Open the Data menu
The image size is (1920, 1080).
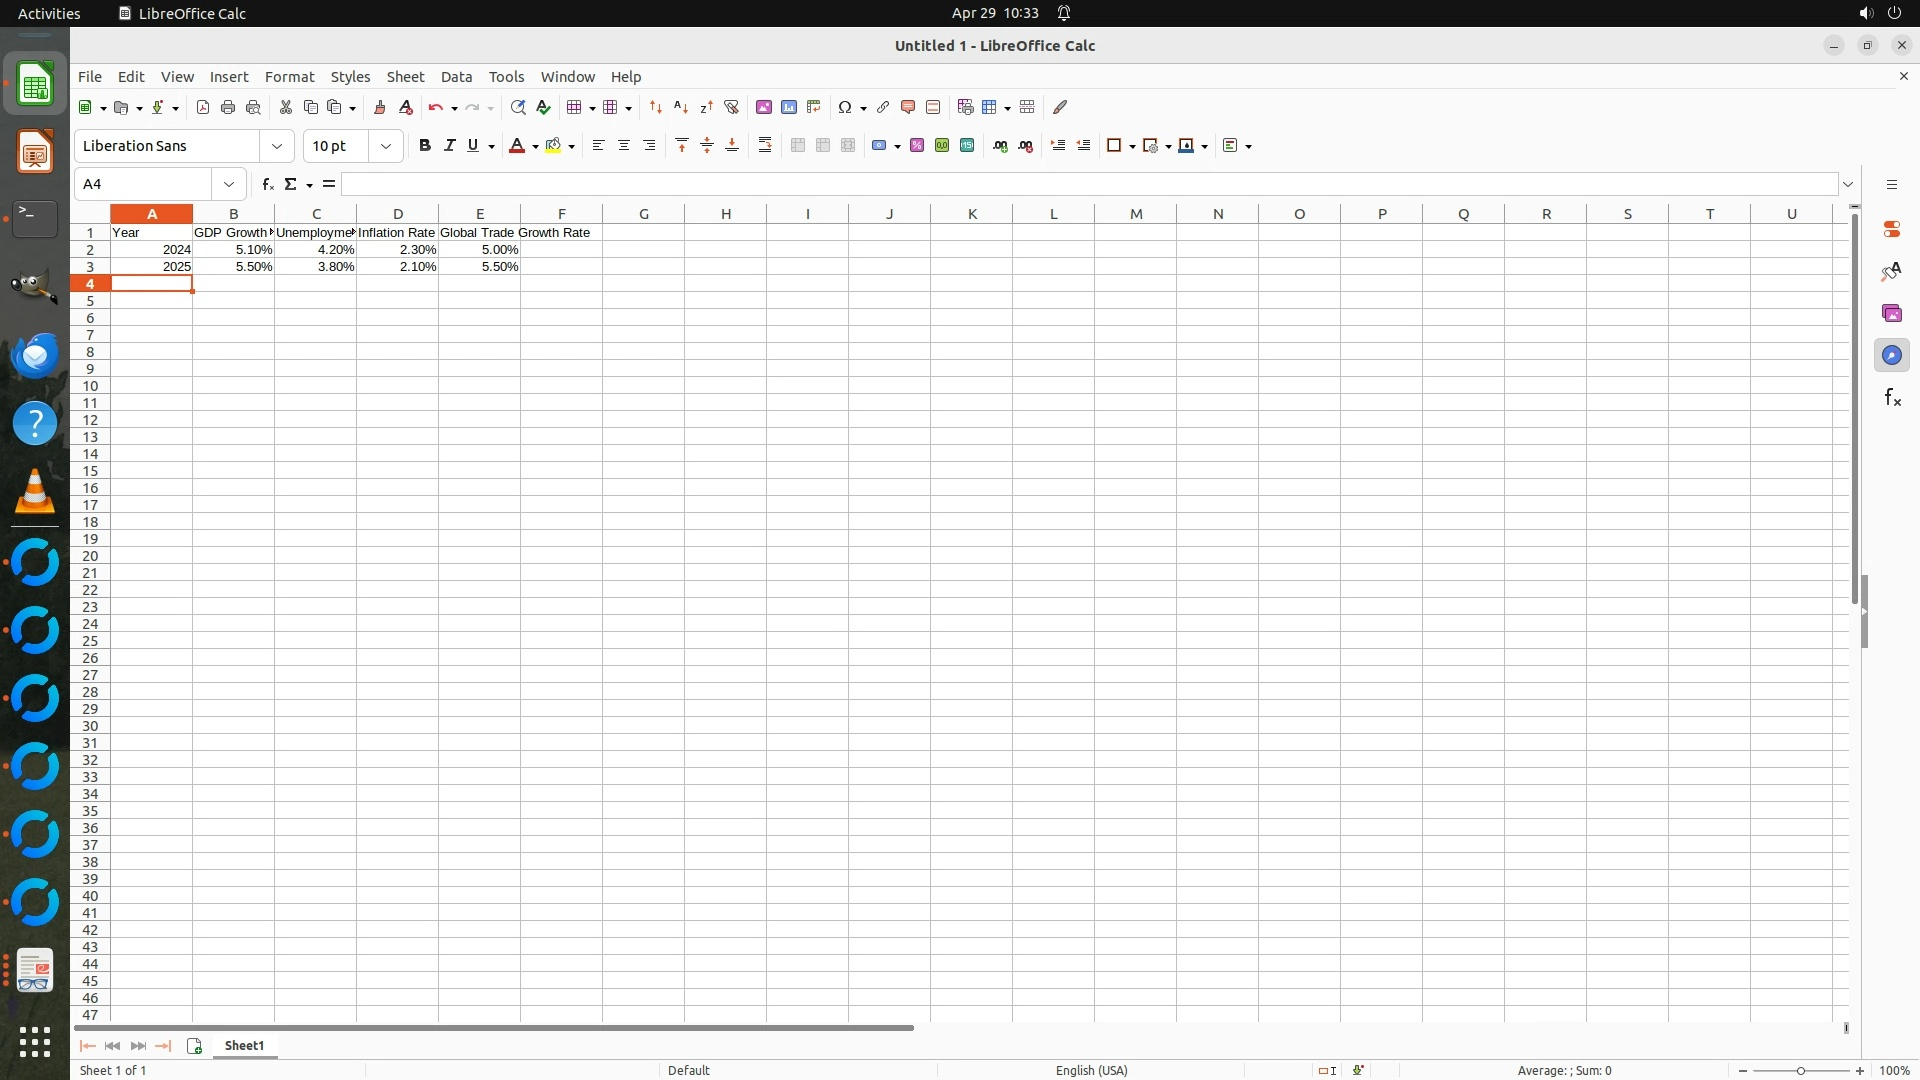click(x=456, y=77)
